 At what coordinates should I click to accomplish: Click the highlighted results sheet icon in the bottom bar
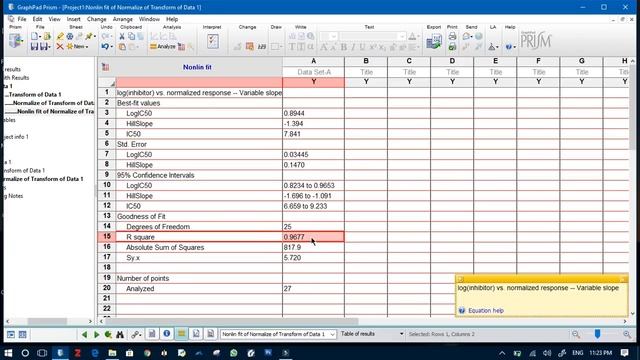coord(181,334)
